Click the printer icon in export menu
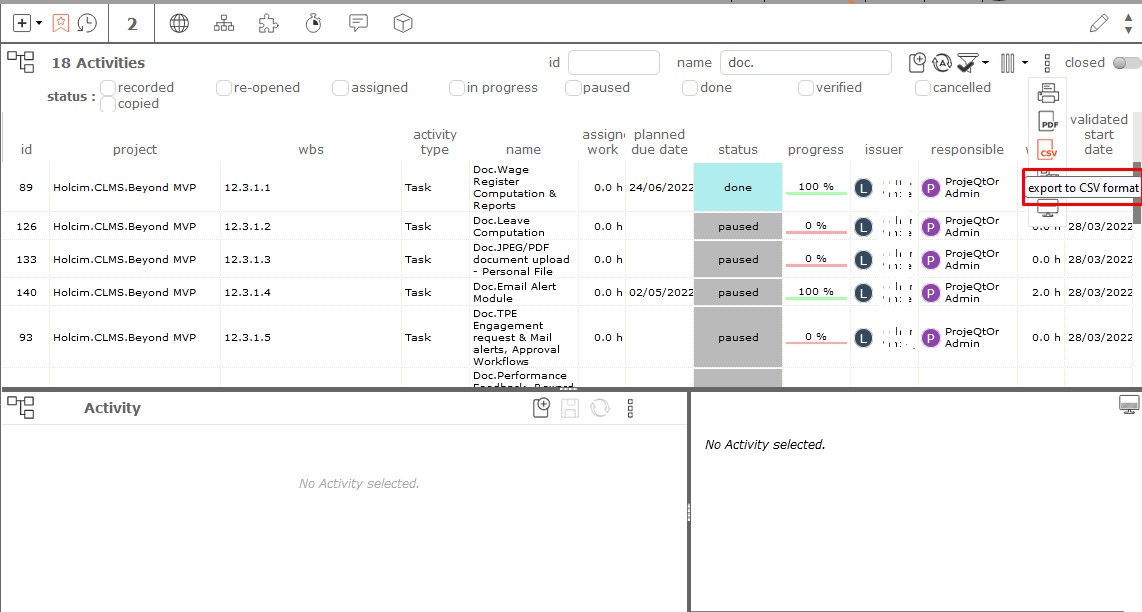 (1047, 94)
